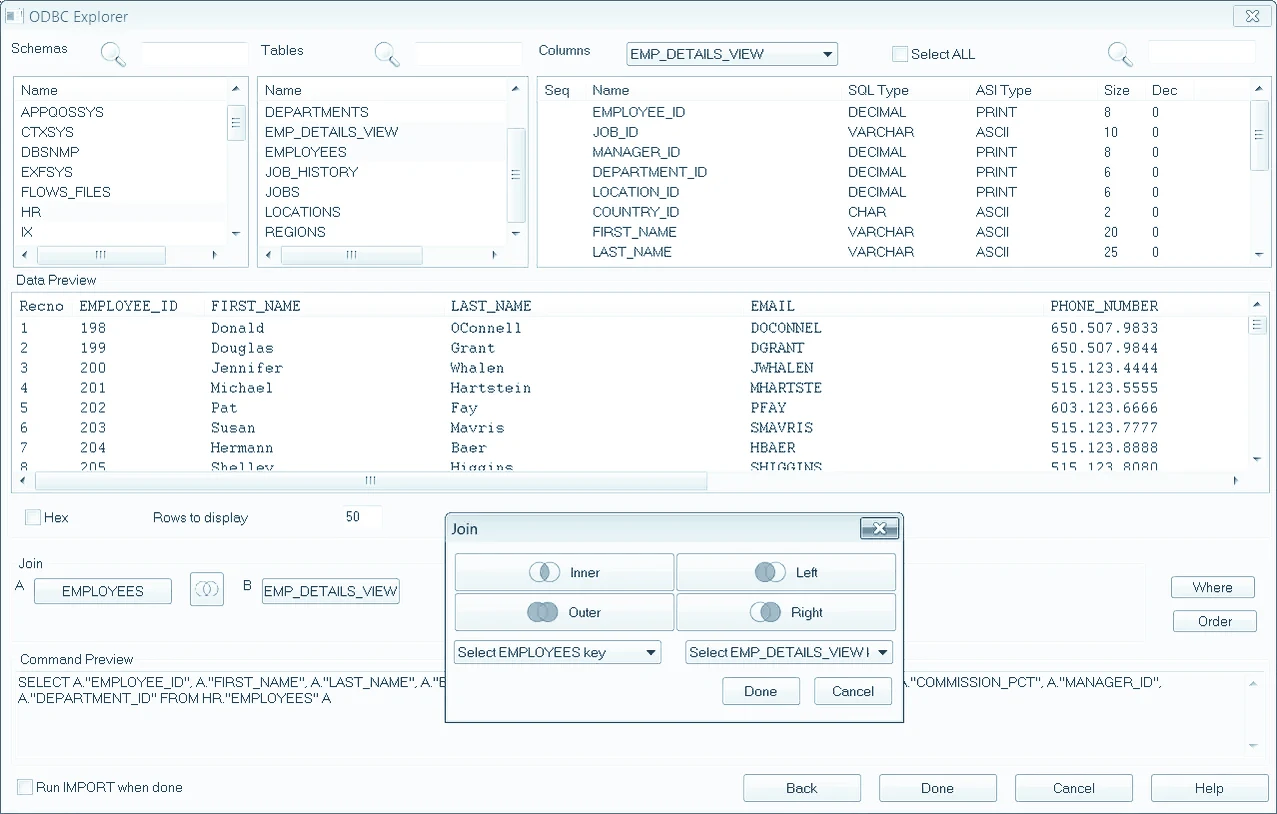
Task: Click the Schemas search magnifier icon
Action: [113, 54]
